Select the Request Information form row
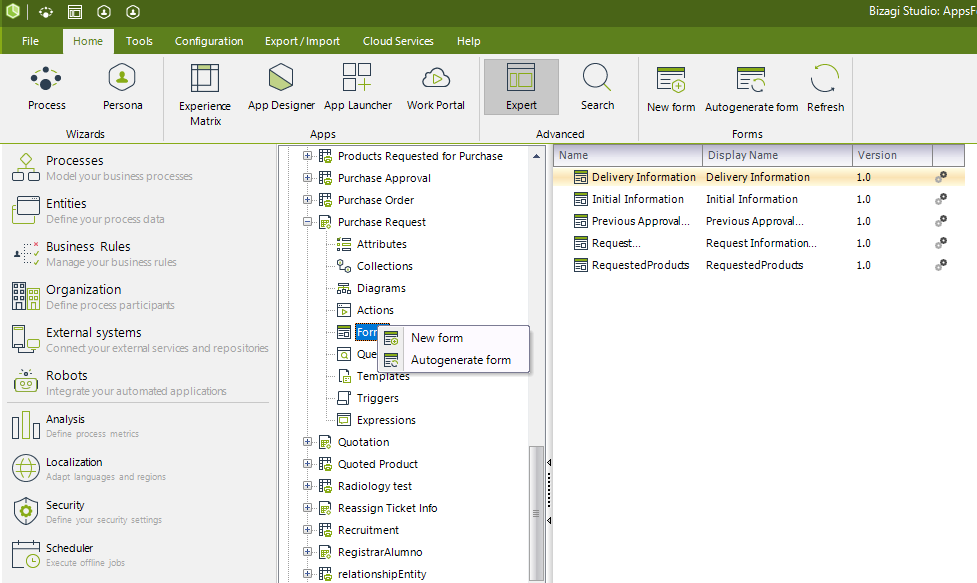The width and height of the screenshot is (977, 583). click(x=758, y=243)
